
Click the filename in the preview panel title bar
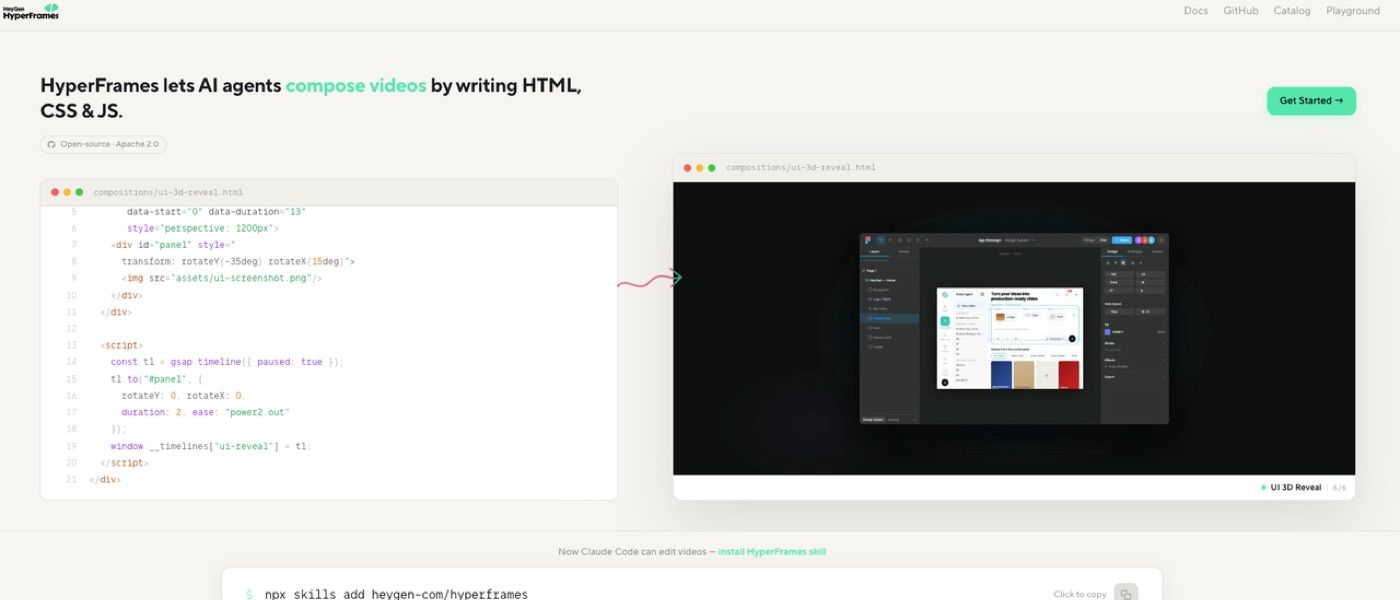(801, 168)
